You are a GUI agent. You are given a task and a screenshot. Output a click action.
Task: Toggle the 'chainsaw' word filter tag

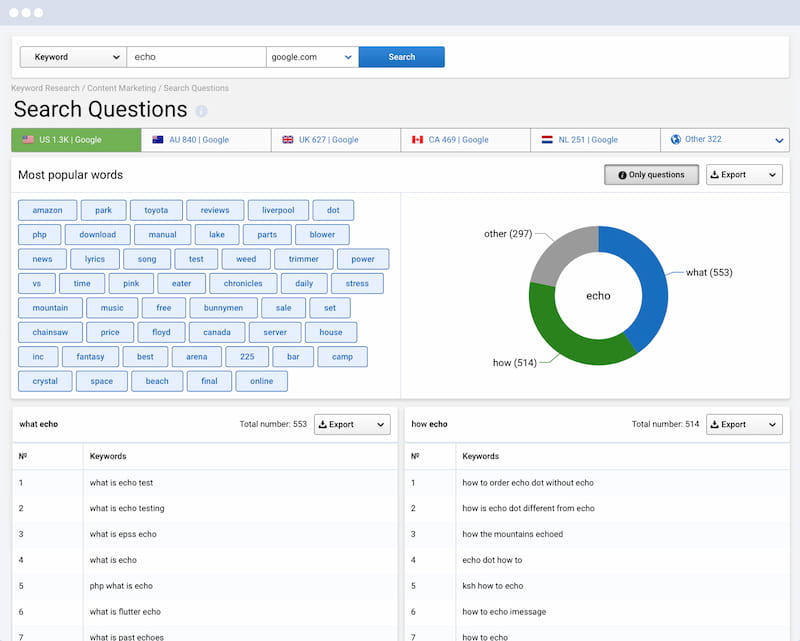click(50, 332)
